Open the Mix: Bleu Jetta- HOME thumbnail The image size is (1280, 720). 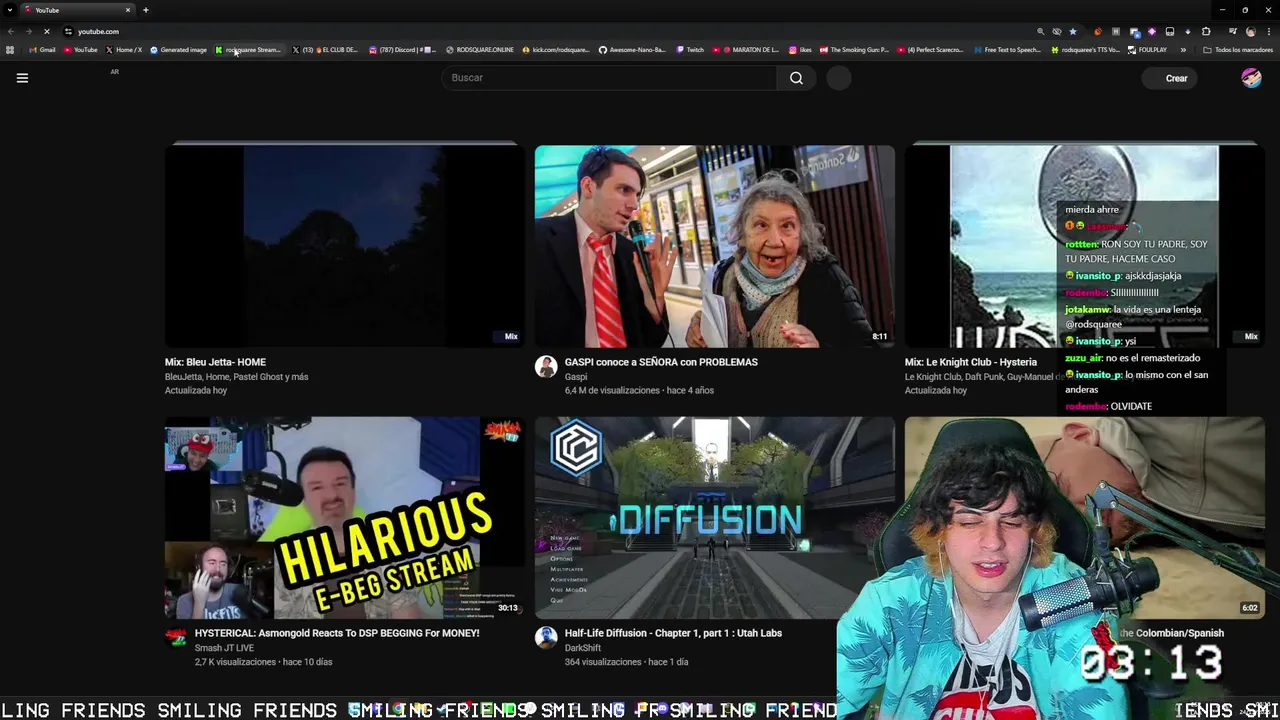click(344, 246)
